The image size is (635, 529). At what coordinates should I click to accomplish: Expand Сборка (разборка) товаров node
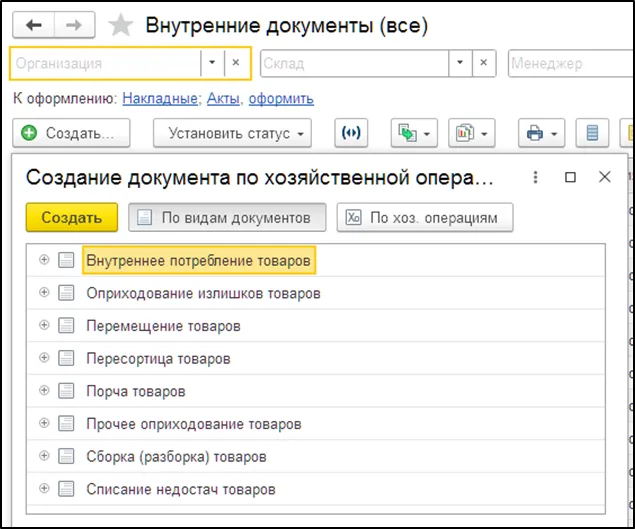click(44, 456)
